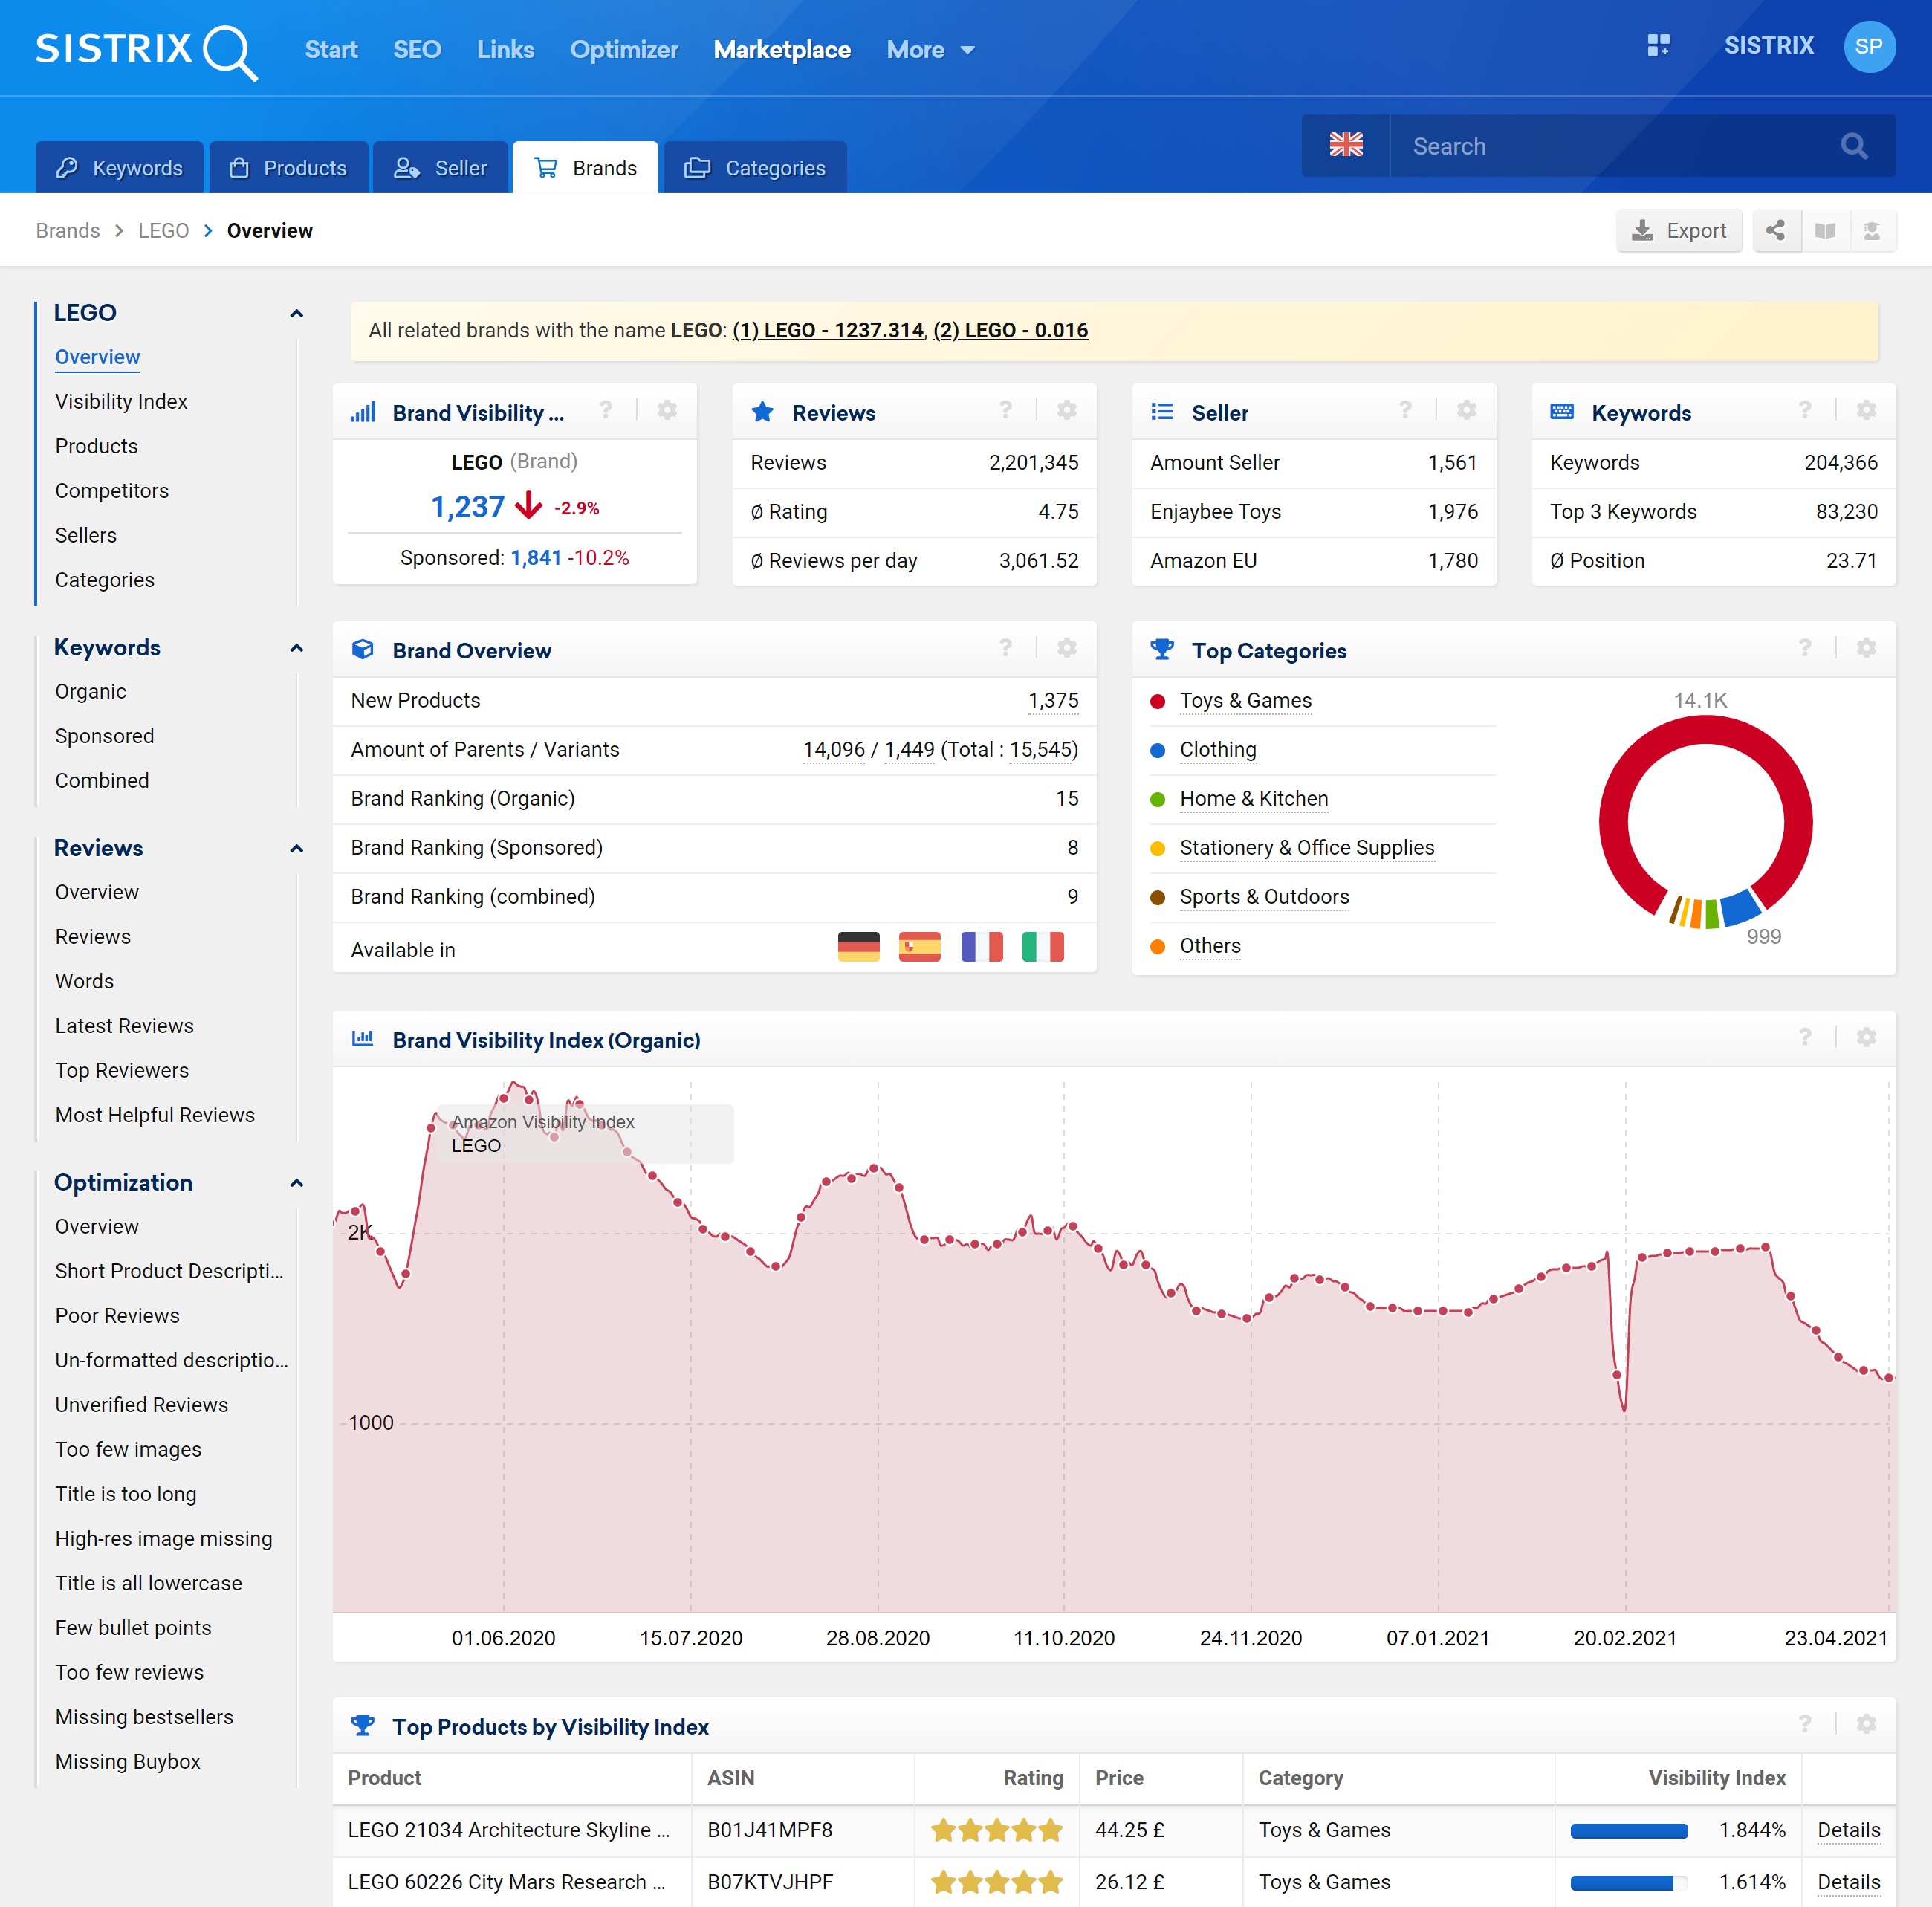The image size is (1932, 1907).
Task: Click the Export button
Action: pyautogui.click(x=1679, y=231)
